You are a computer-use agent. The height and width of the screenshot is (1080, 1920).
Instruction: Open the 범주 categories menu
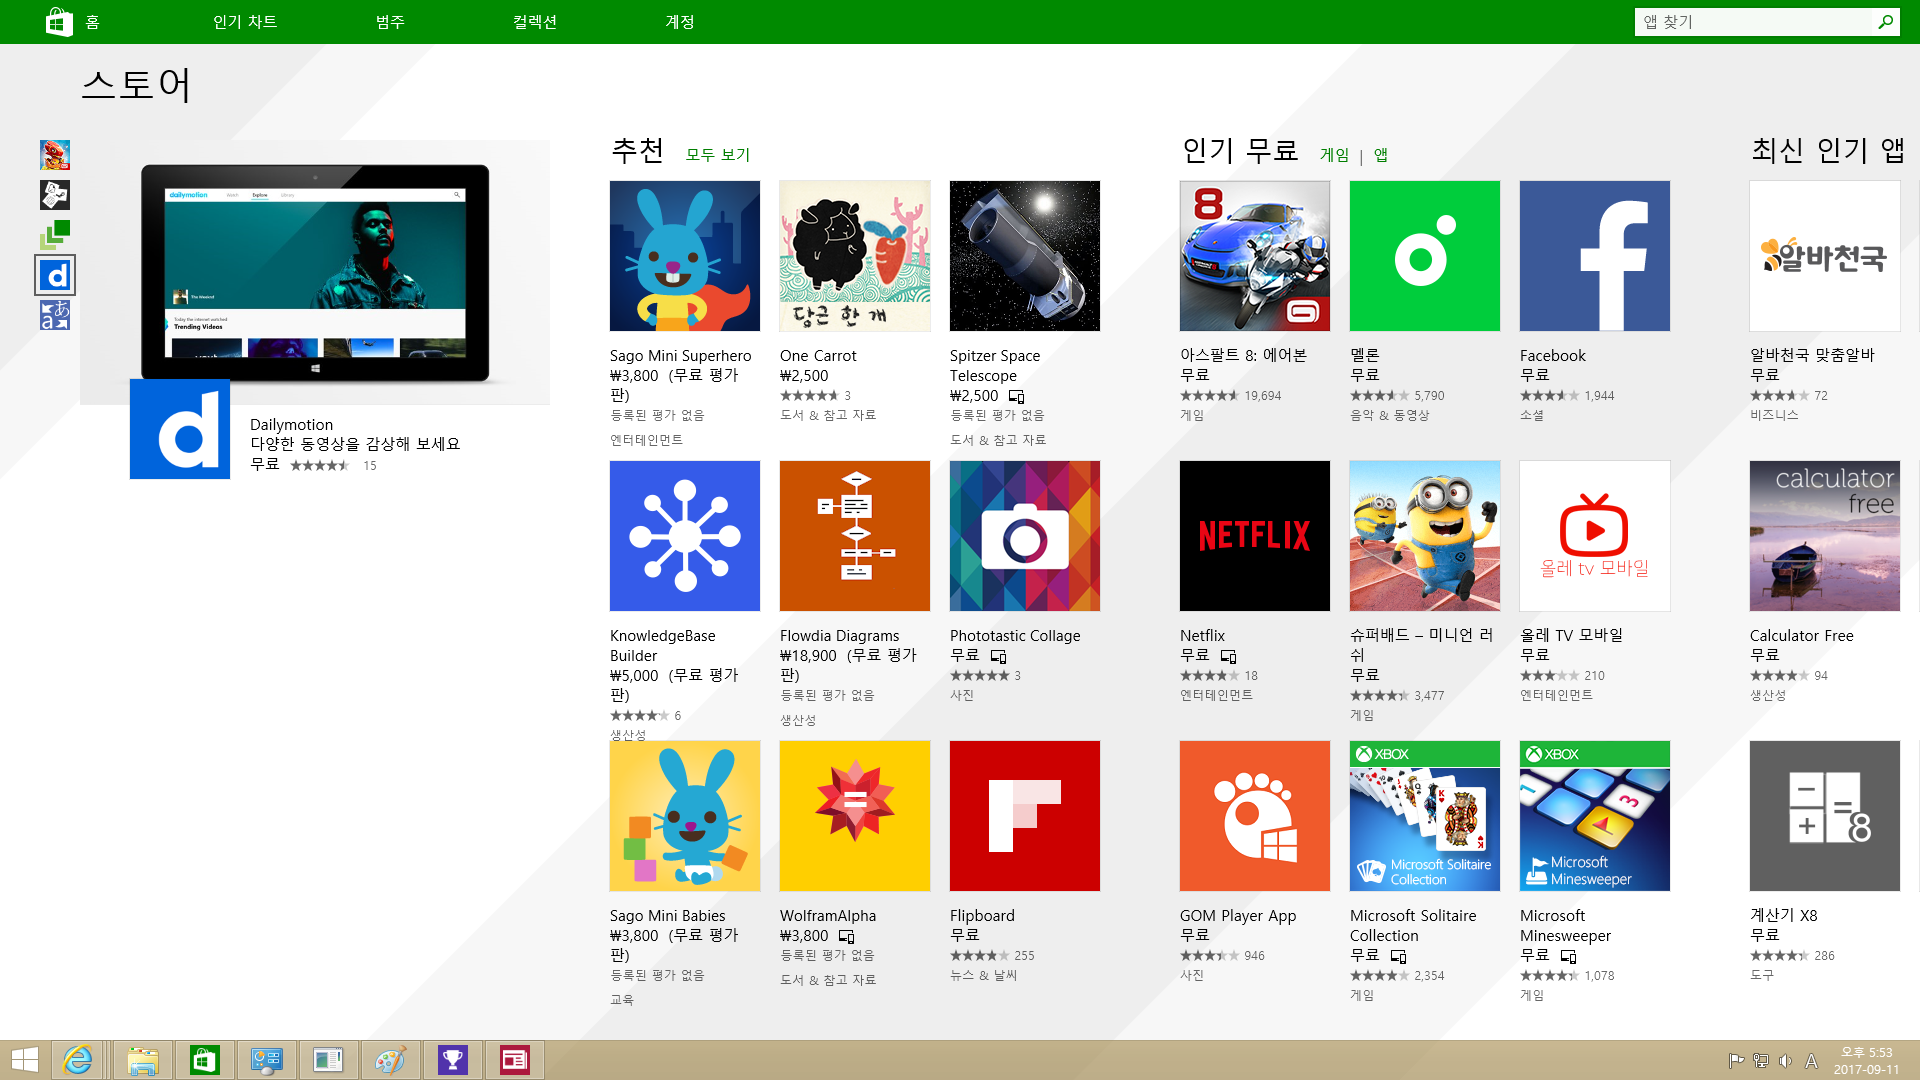[390, 22]
